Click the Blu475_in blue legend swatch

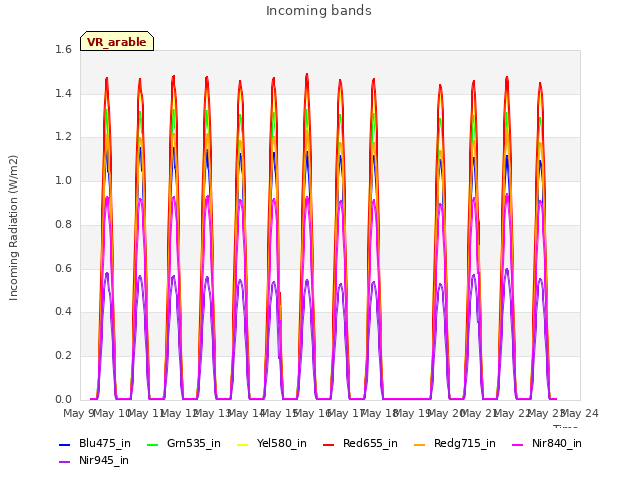pos(65,444)
